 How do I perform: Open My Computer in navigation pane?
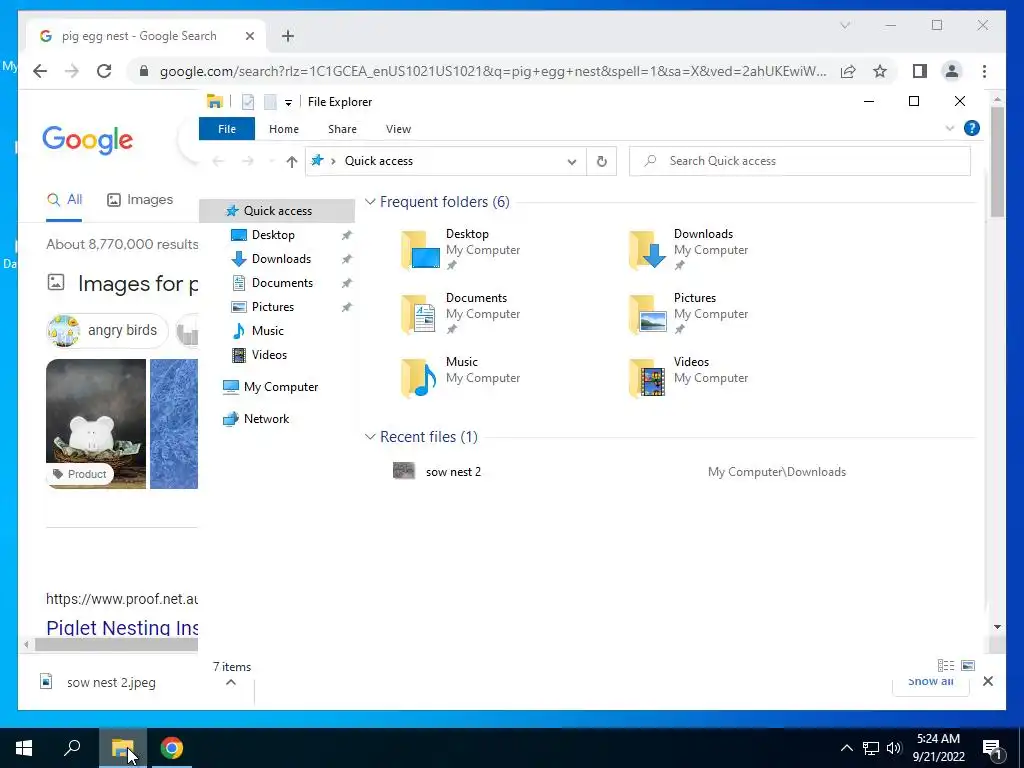280,387
